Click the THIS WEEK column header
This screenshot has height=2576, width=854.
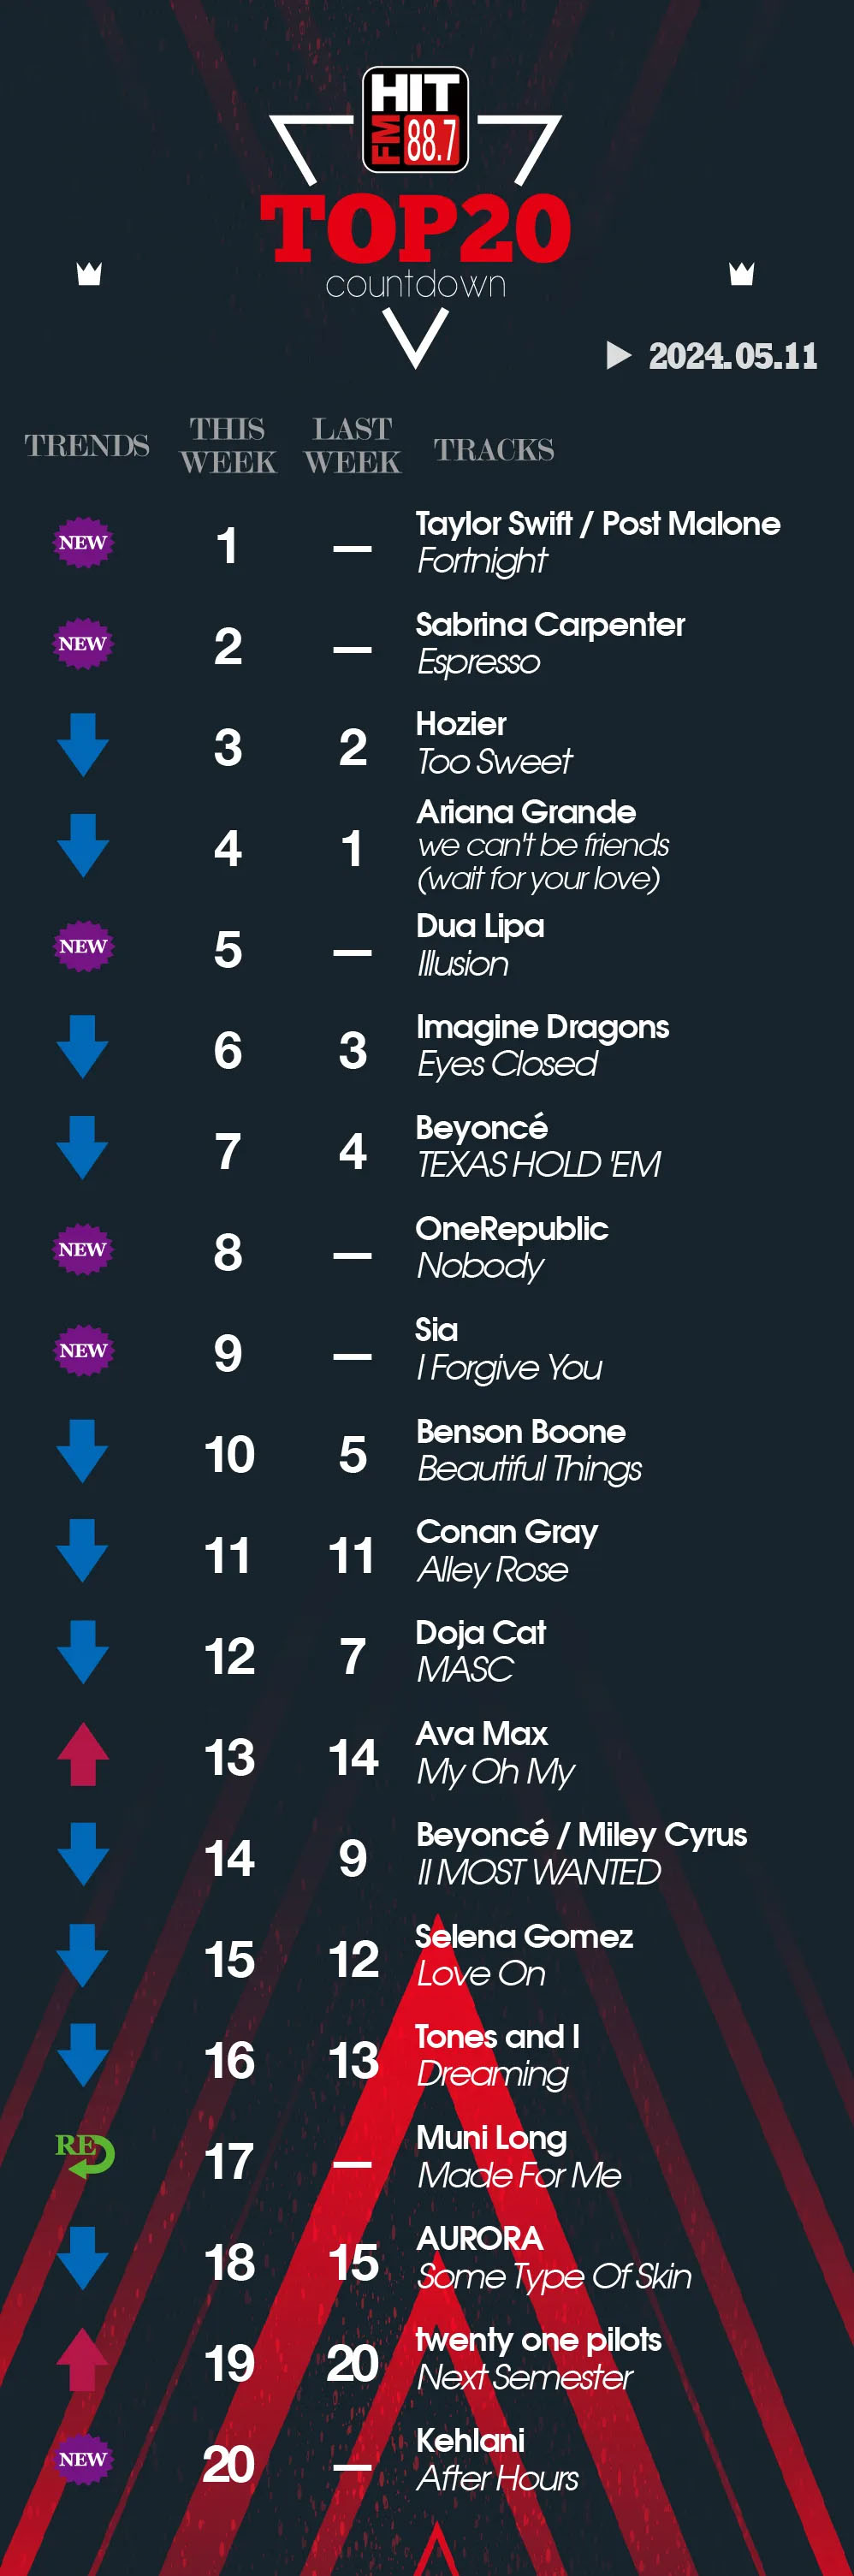coord(228,445)
